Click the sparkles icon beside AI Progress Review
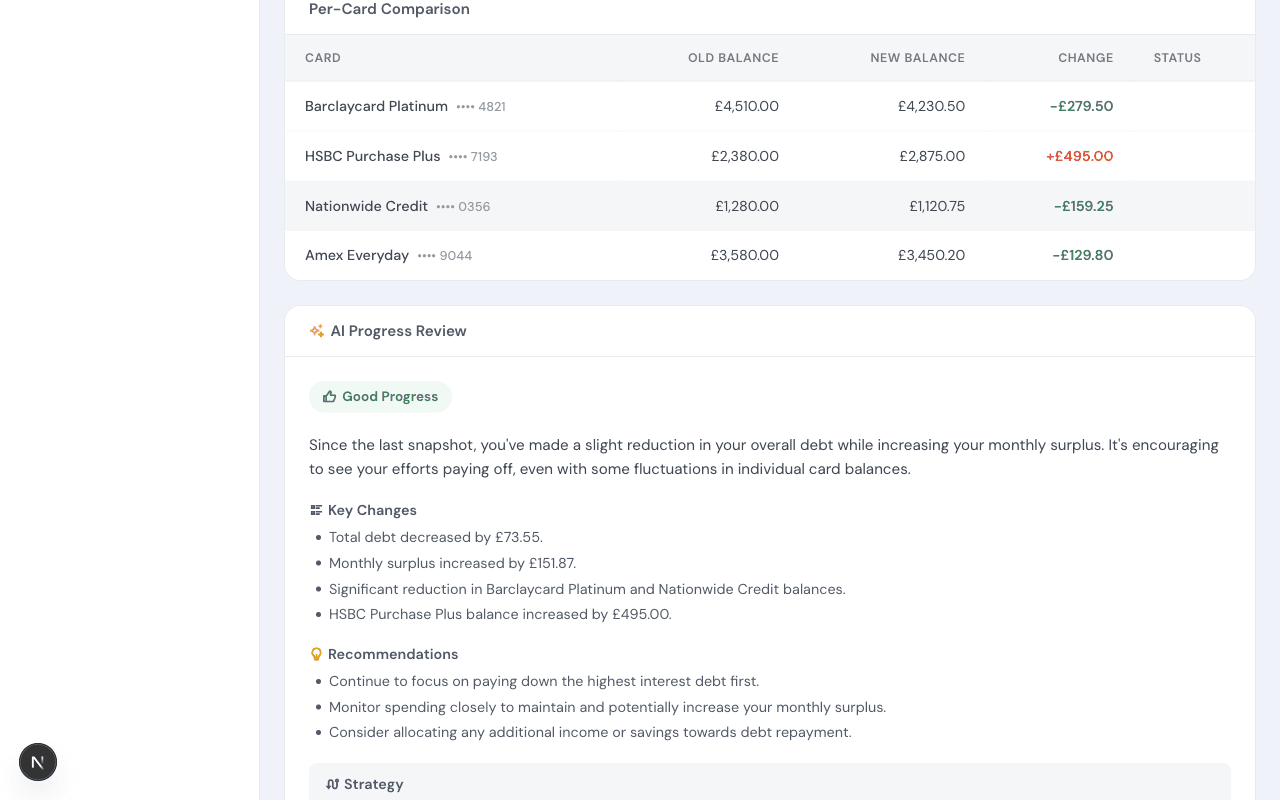The width and height of the screenshot is (1280, 800). tap(317, 330)
